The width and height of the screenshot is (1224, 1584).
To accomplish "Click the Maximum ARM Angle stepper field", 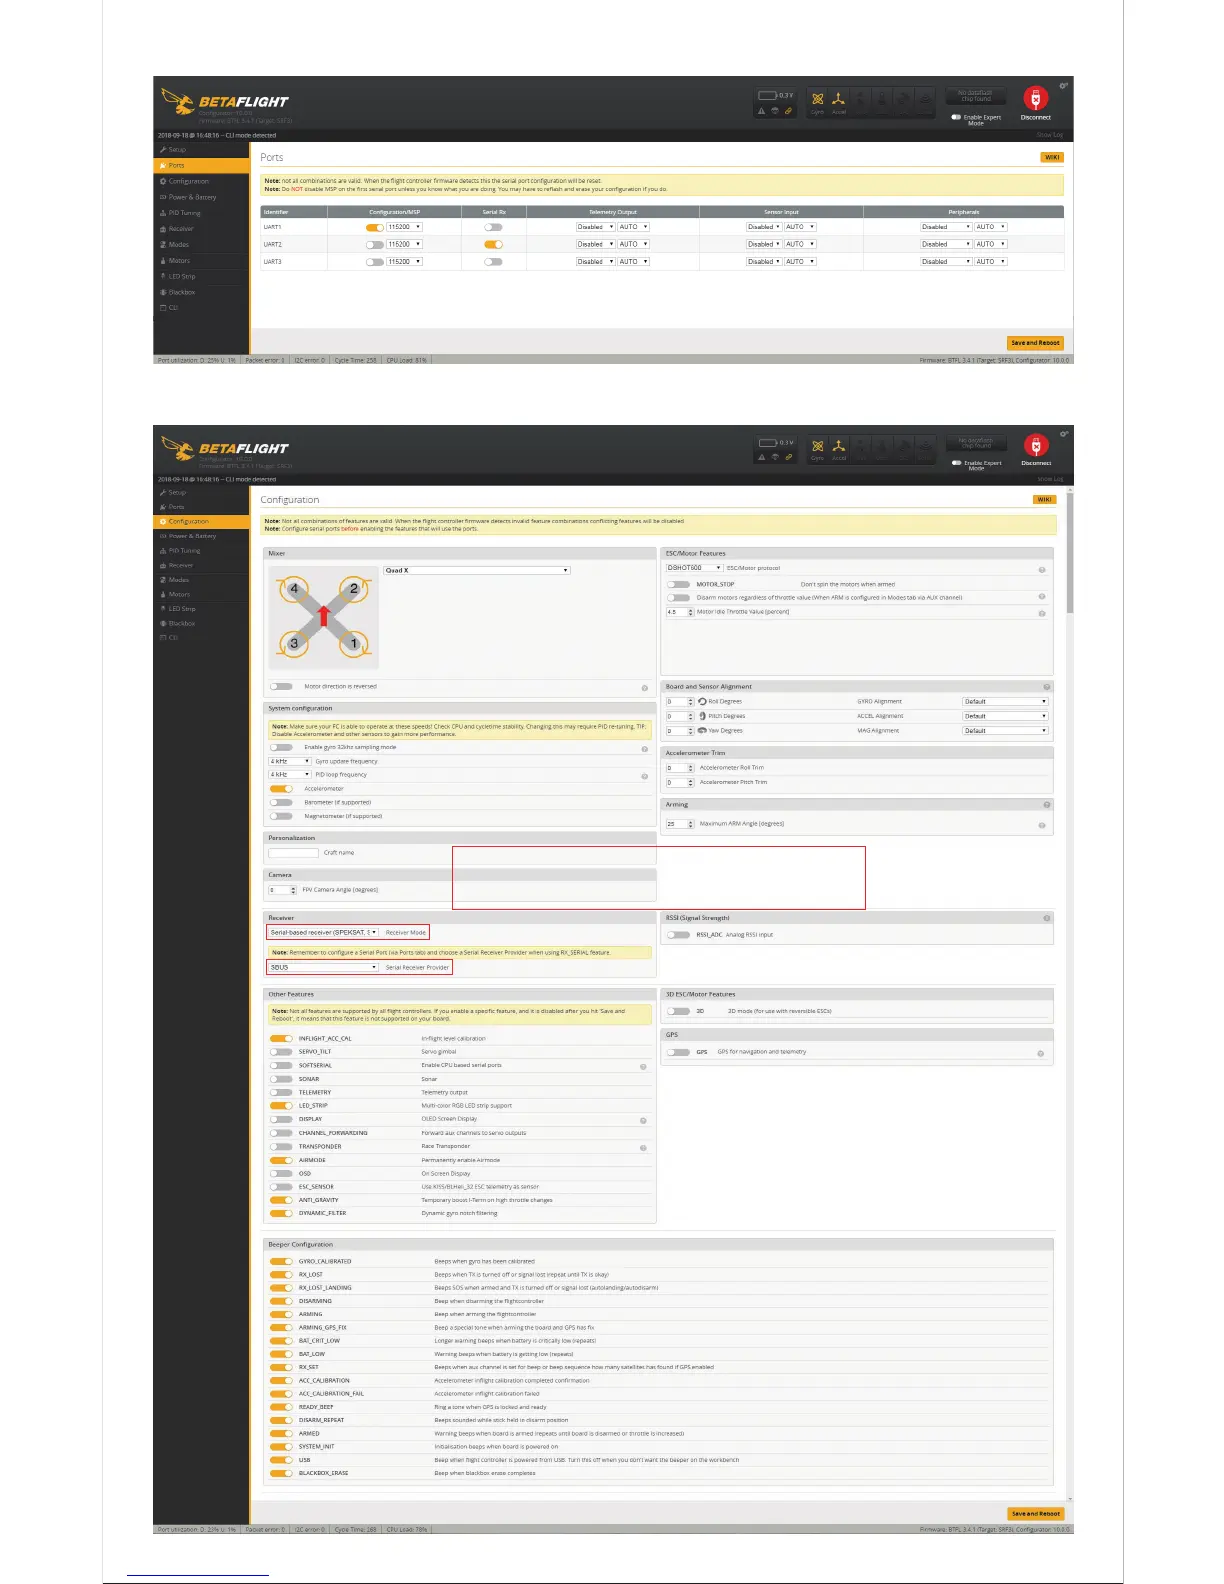I will coord(680,824).
